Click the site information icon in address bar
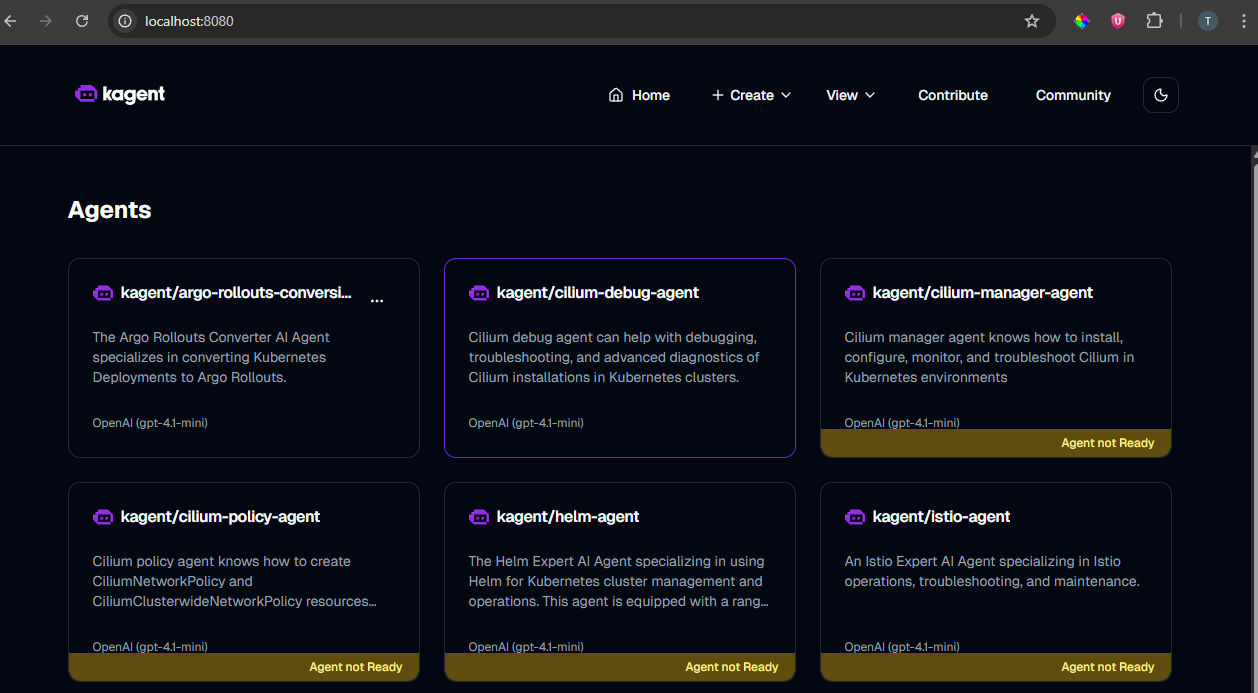This screenshot has height=693, width=1258. tap(125, 21)
